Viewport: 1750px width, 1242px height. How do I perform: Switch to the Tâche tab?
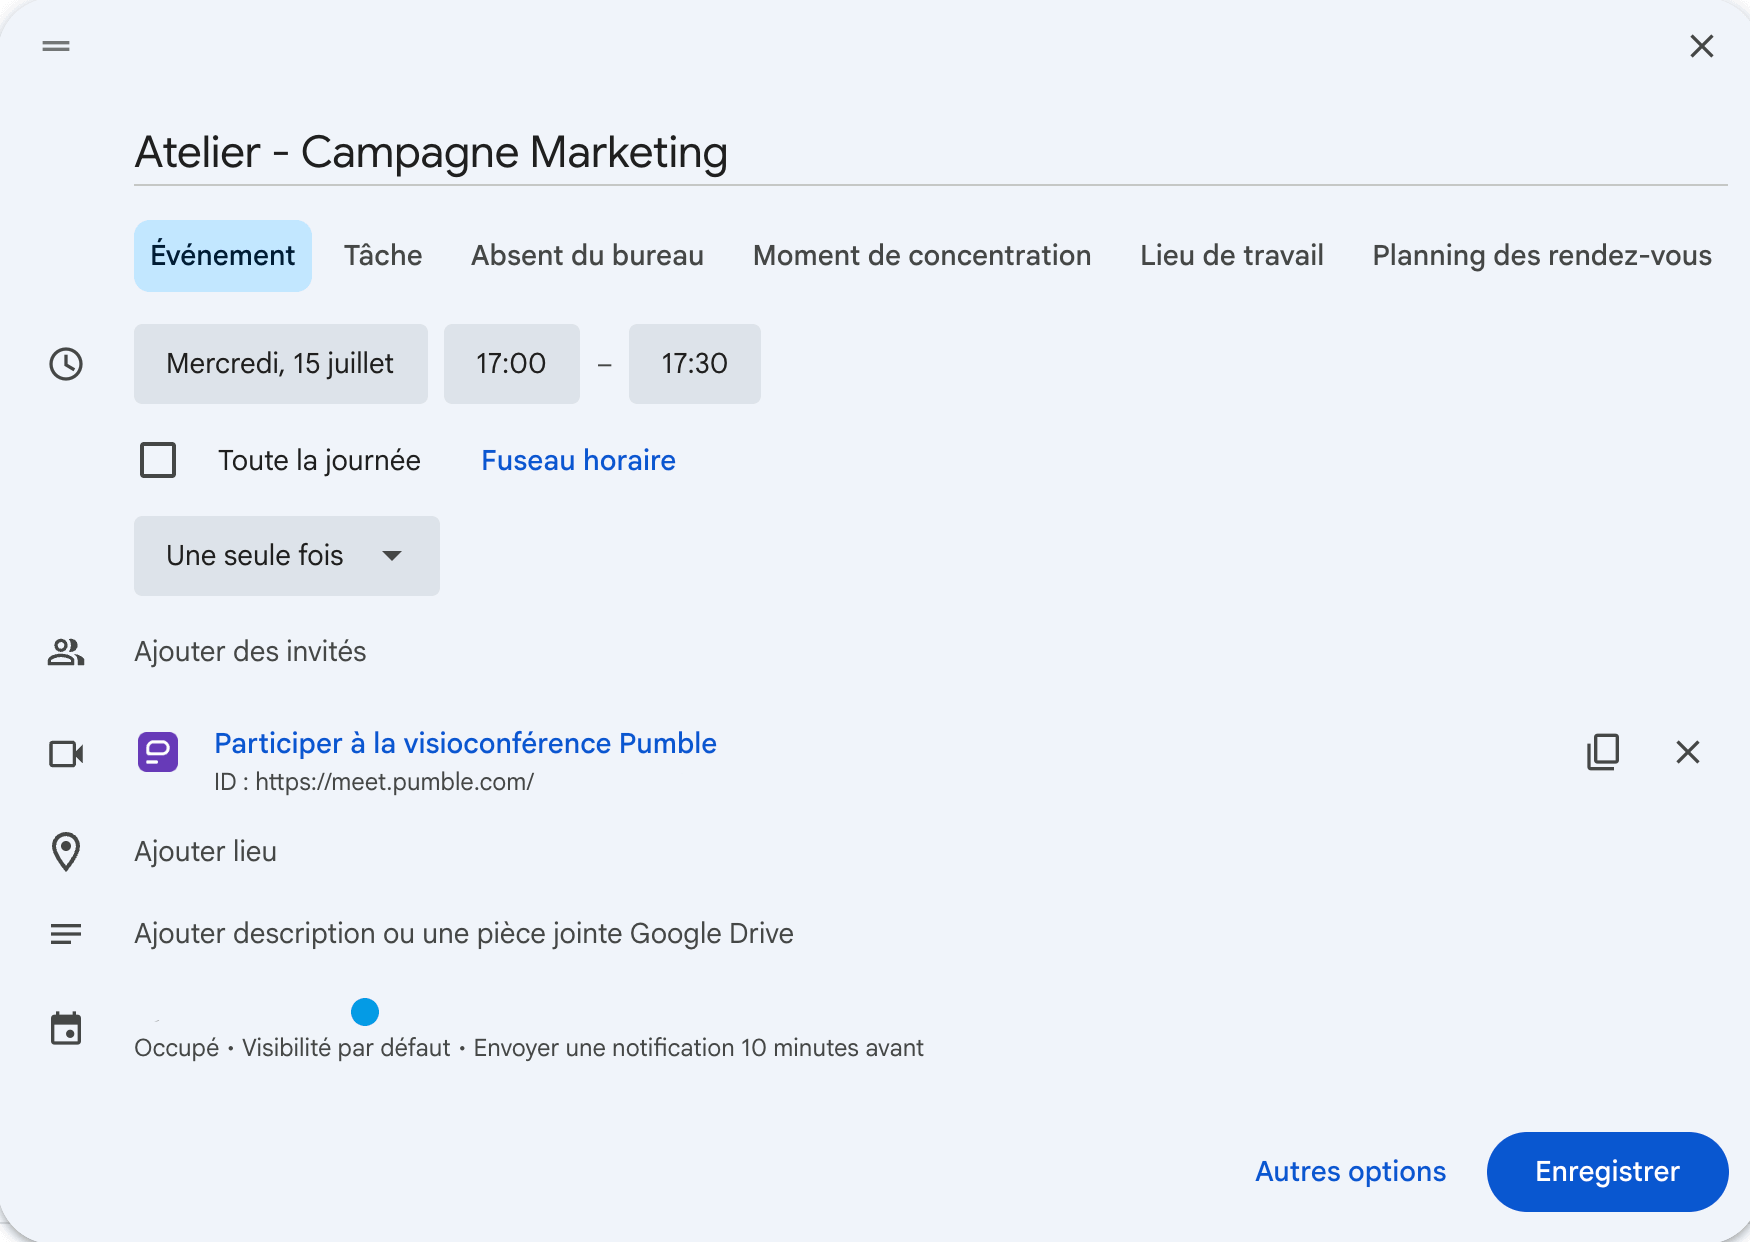tap(383, 255)
